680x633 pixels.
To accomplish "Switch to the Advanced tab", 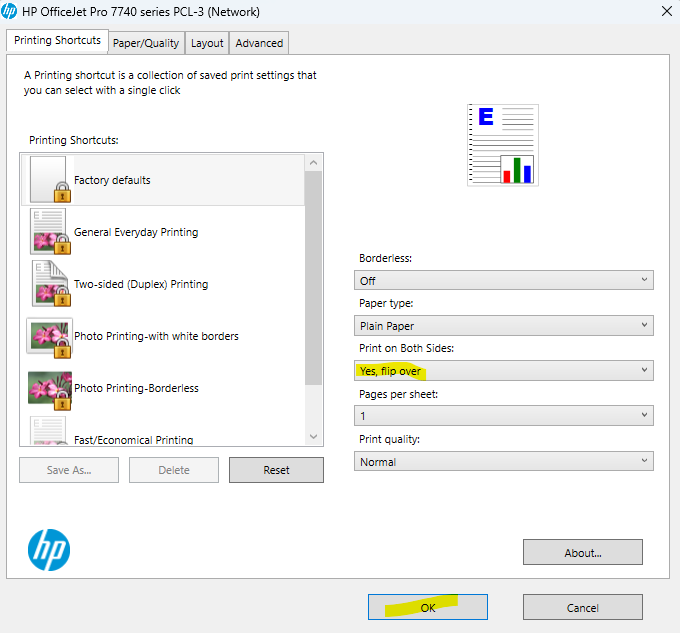I will click(x=259, y=43).
